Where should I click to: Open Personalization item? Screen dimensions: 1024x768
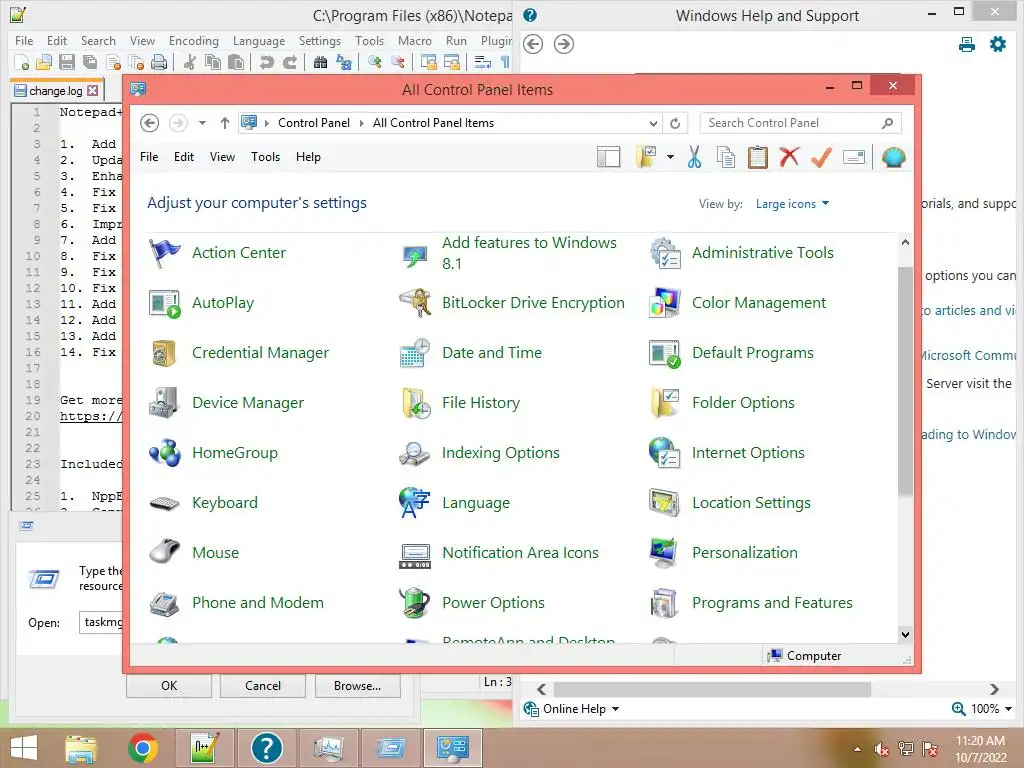click(x=724, y=552)
